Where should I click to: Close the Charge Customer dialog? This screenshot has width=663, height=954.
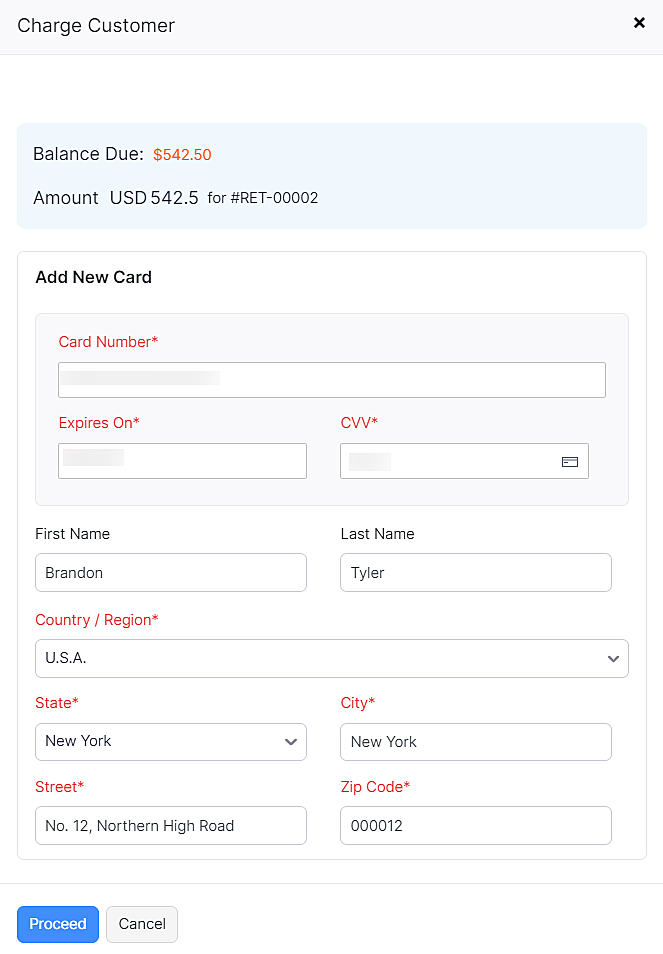click(x=639, y=23)
